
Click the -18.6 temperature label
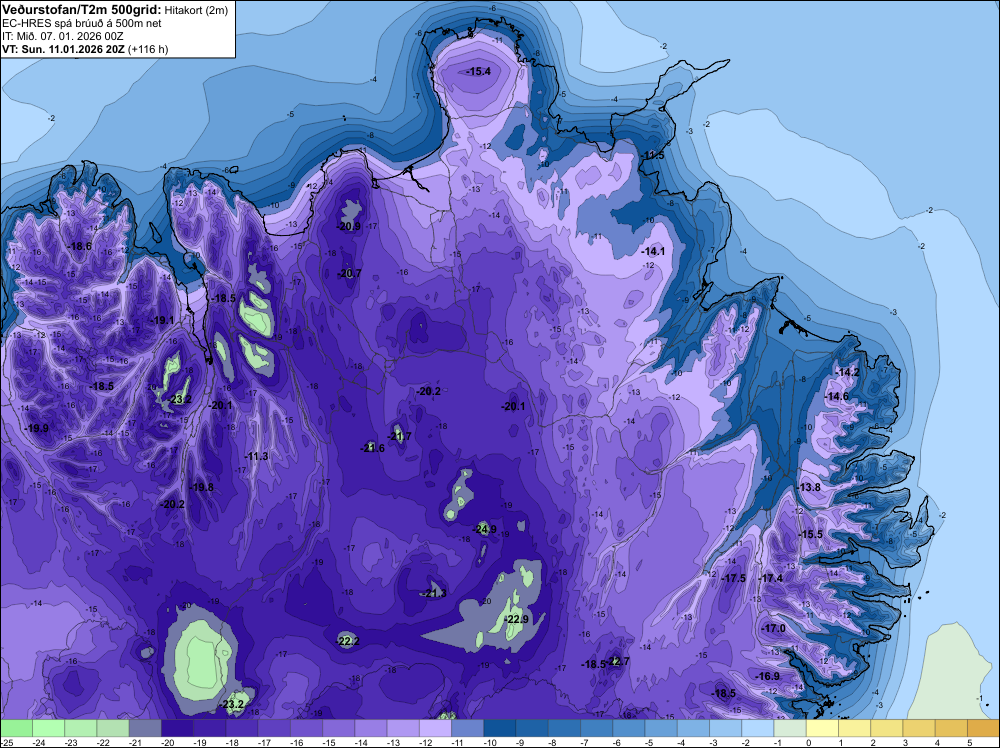pos(80,246)
